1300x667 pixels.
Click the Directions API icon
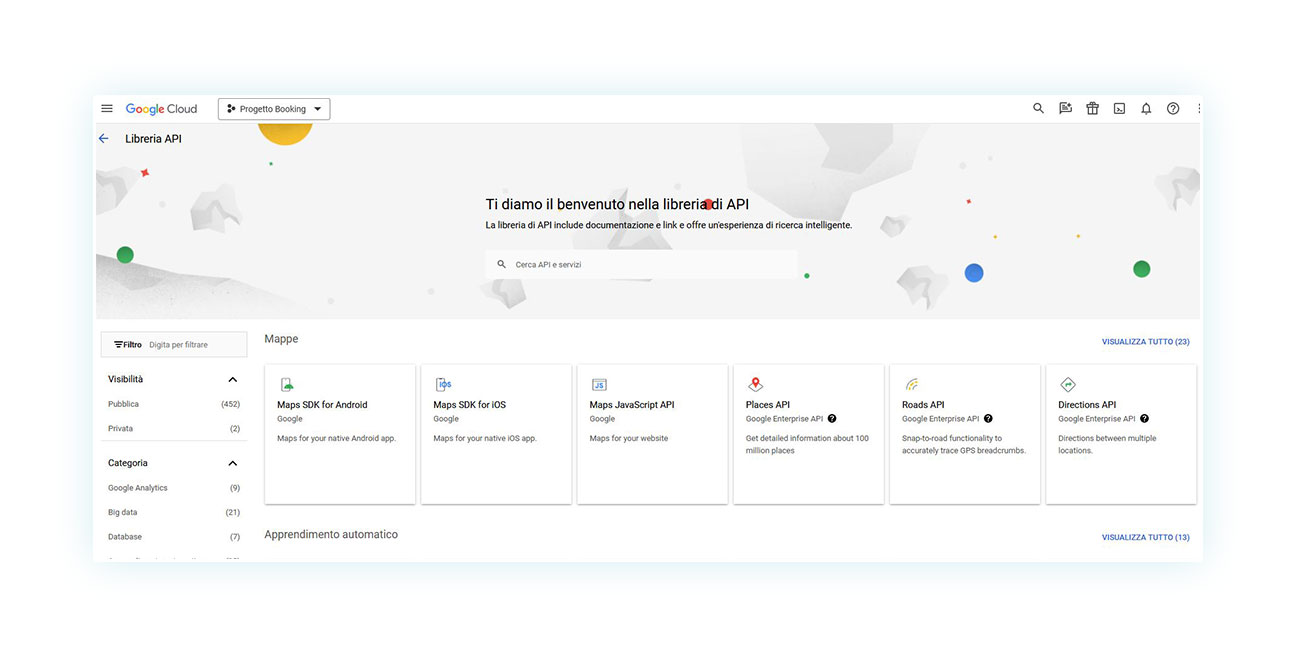[1067, 384]
